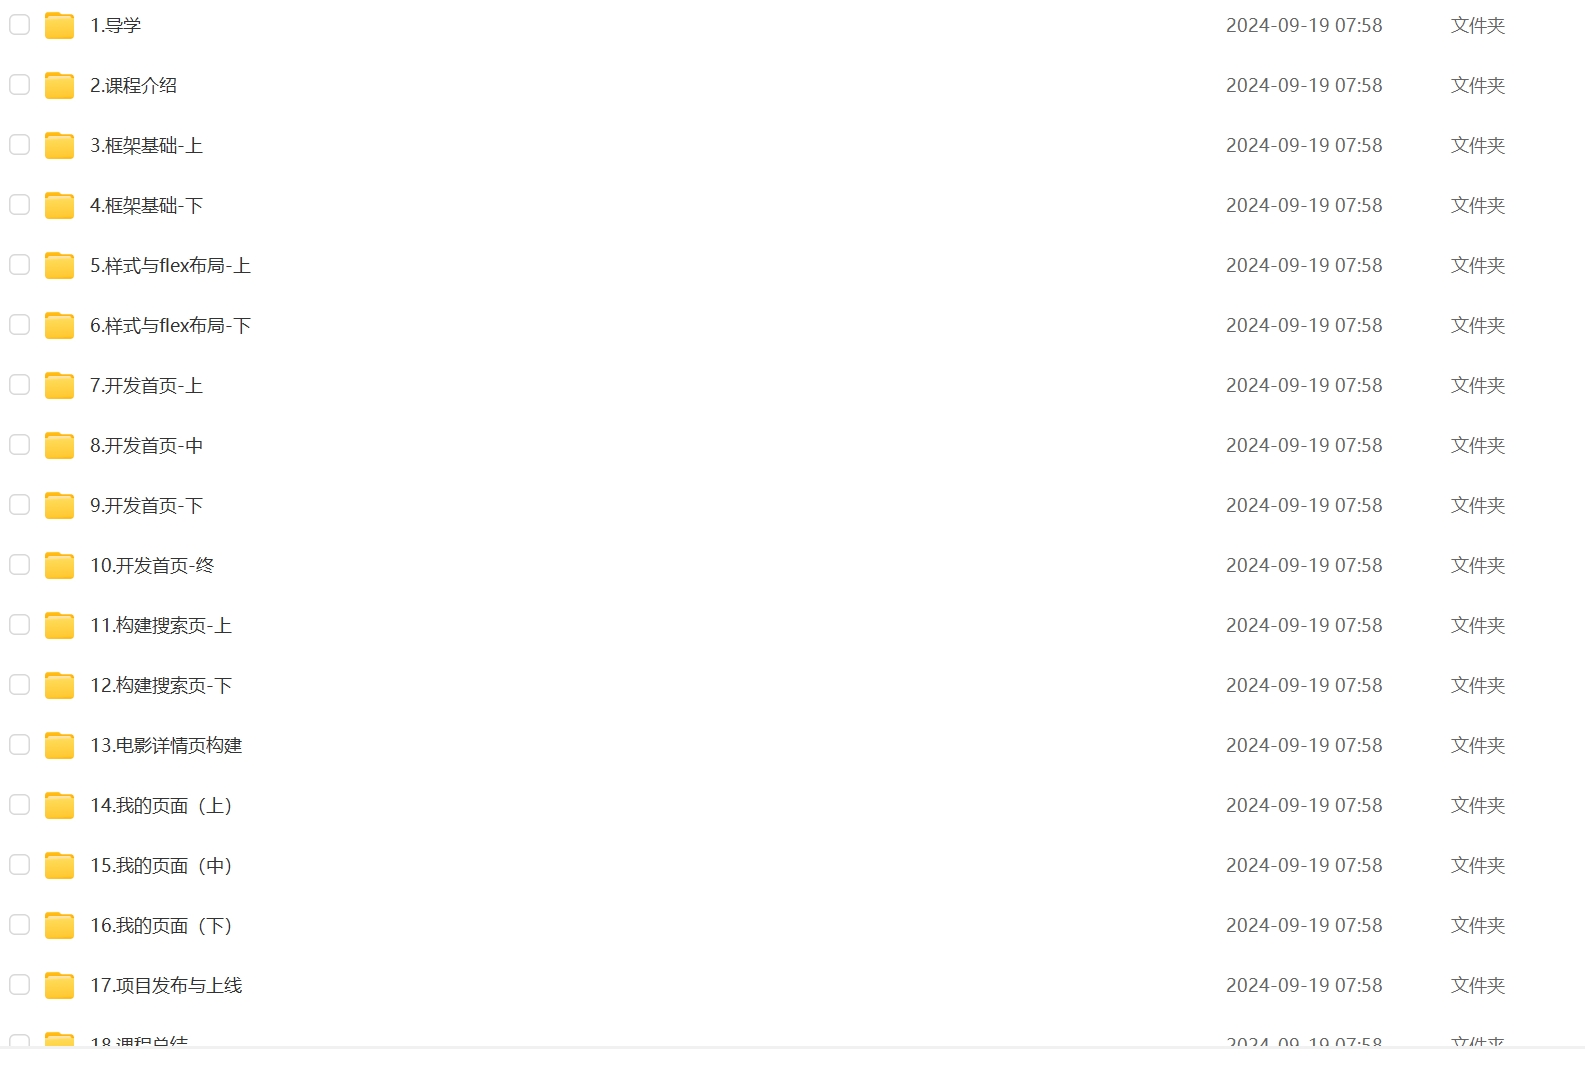This screenshot has height=1072, width=1585.
Task: Open the folder named 6.样式与flex布局-下
Action: [170, 325]
